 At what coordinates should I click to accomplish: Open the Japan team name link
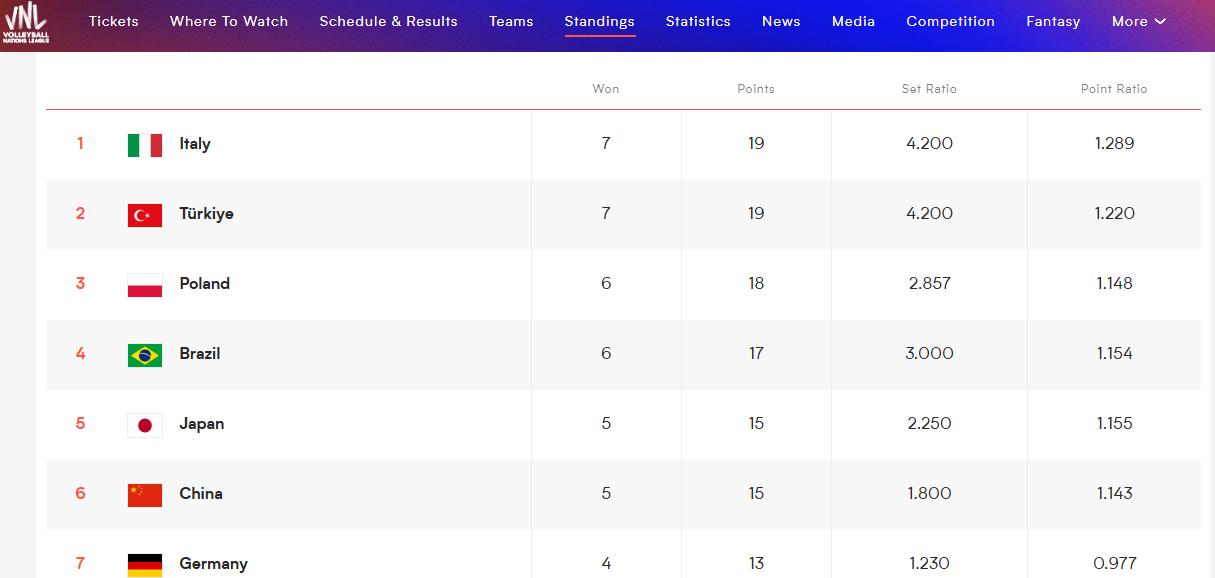coord(202,424)
